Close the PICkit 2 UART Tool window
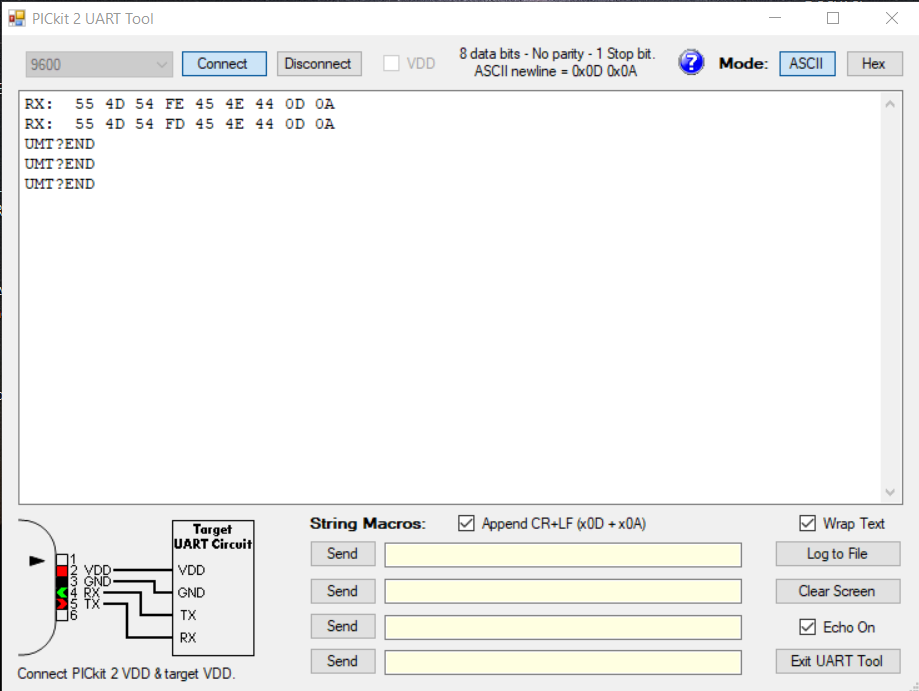Viewport: 919px width, 691px height. 891,18
